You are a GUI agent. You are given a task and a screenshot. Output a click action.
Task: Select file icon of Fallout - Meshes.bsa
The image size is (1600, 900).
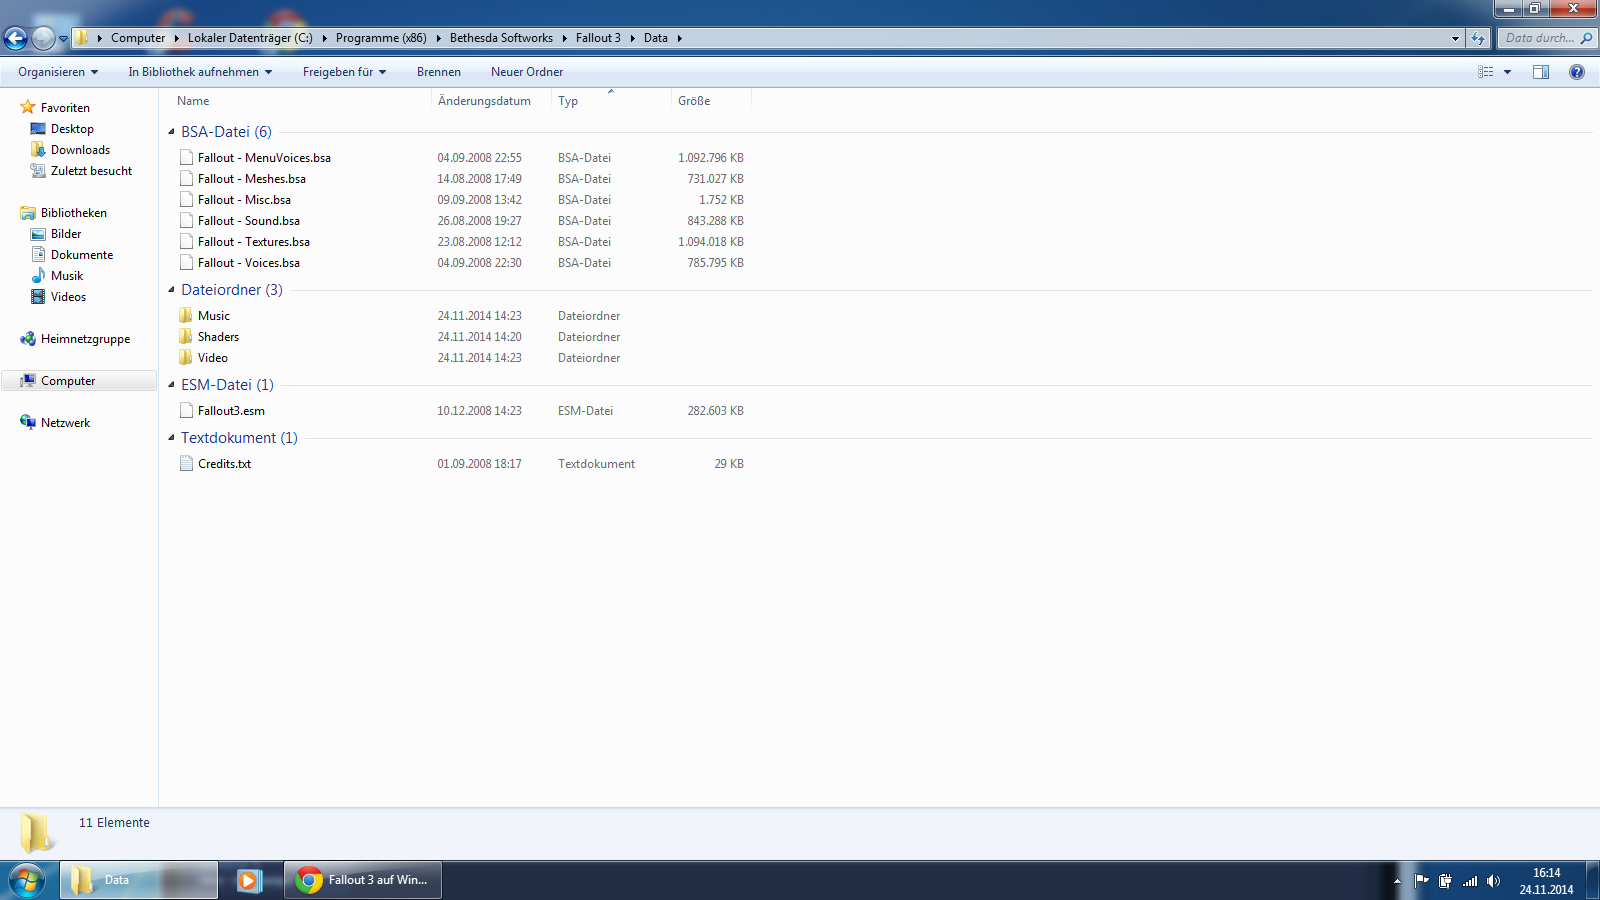pyautogui.click(x=186, y=179)
